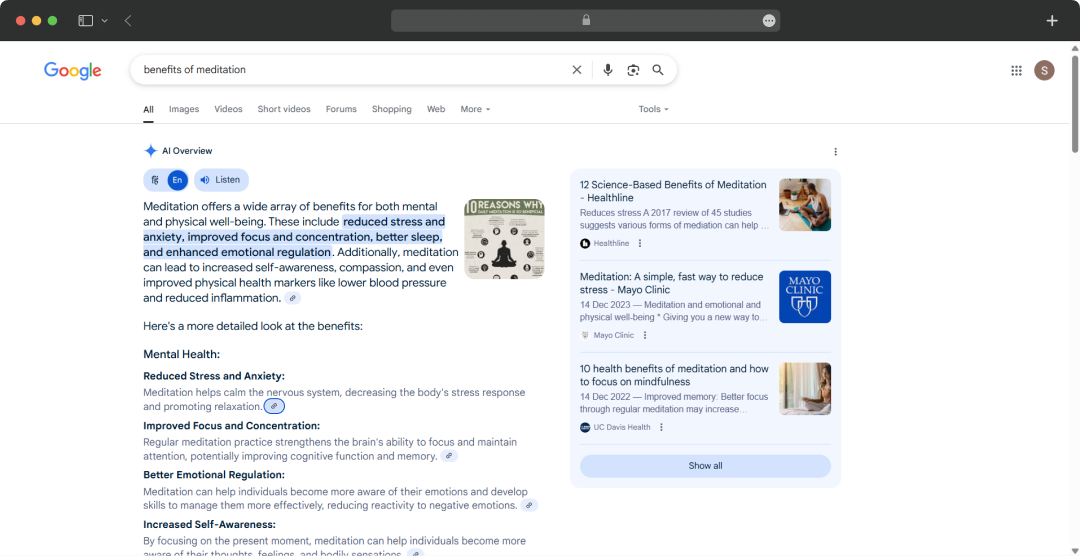Click the address bar lock icon
The width and height of the screenshot is (1080, 556).
pos(586,20)
